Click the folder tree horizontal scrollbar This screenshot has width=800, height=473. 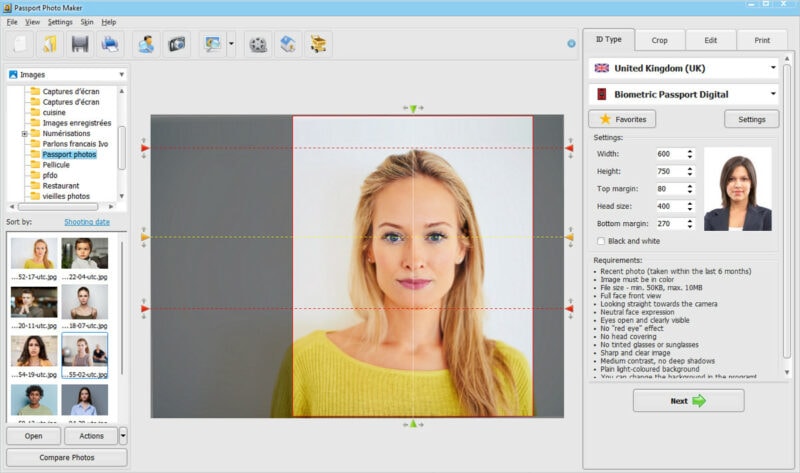click(x=58, y=207)
